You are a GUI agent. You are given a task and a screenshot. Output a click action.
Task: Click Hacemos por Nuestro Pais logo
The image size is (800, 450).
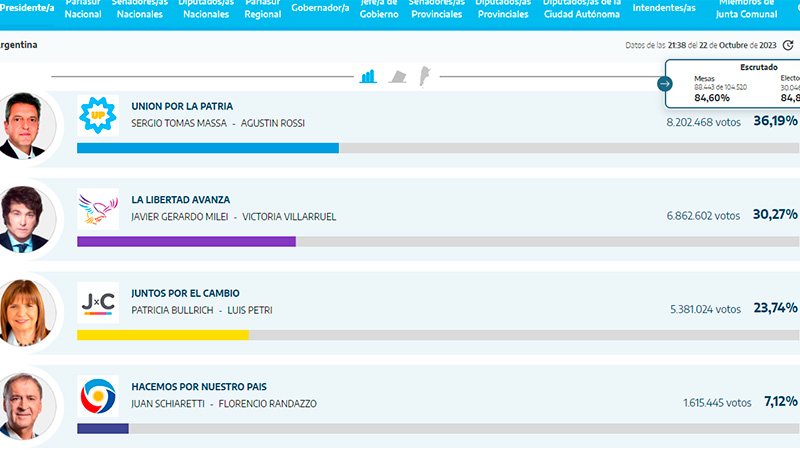pos(98,395)
